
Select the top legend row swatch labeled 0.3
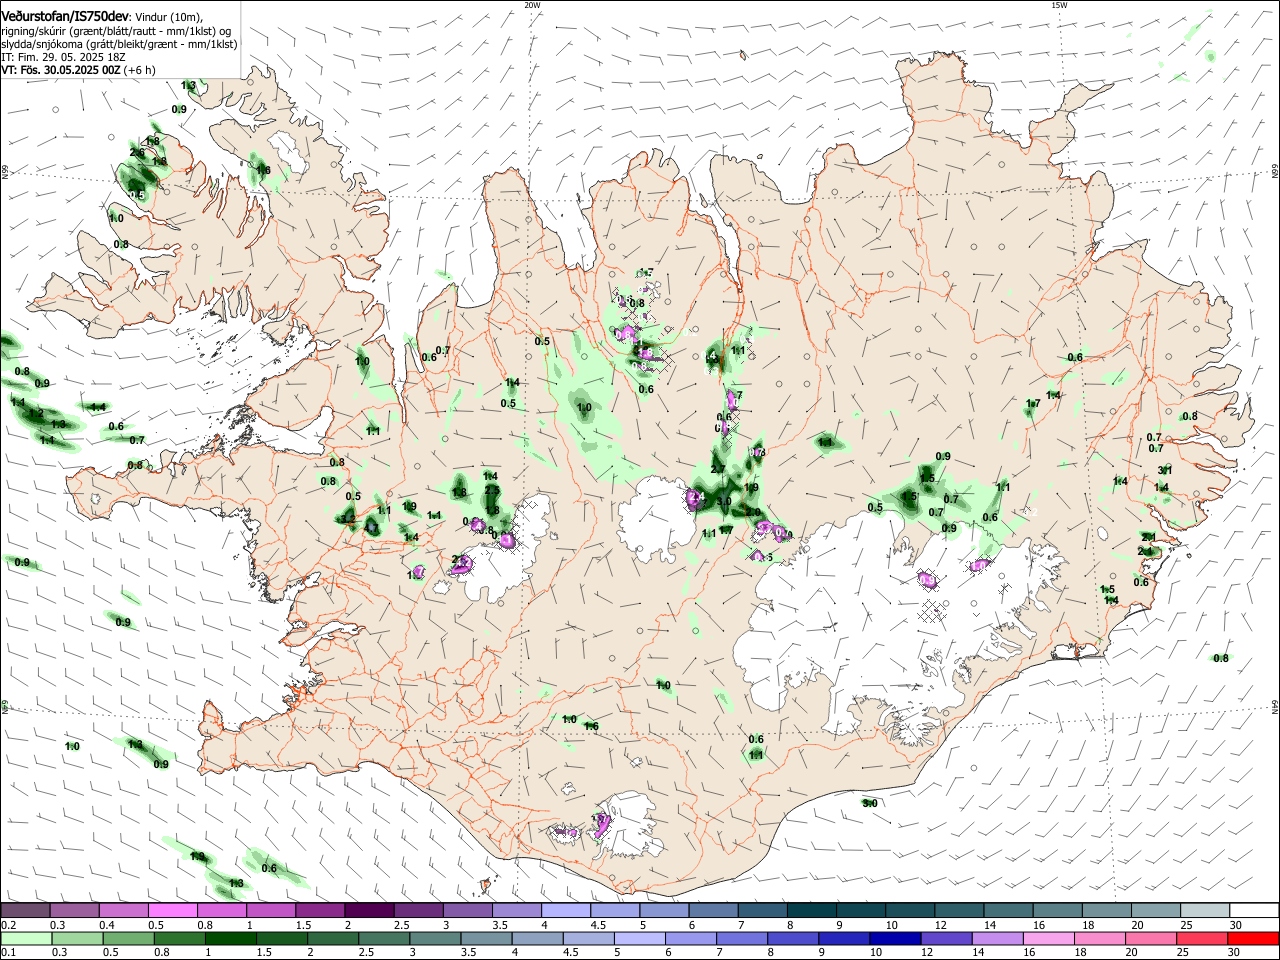pos(74,910)
